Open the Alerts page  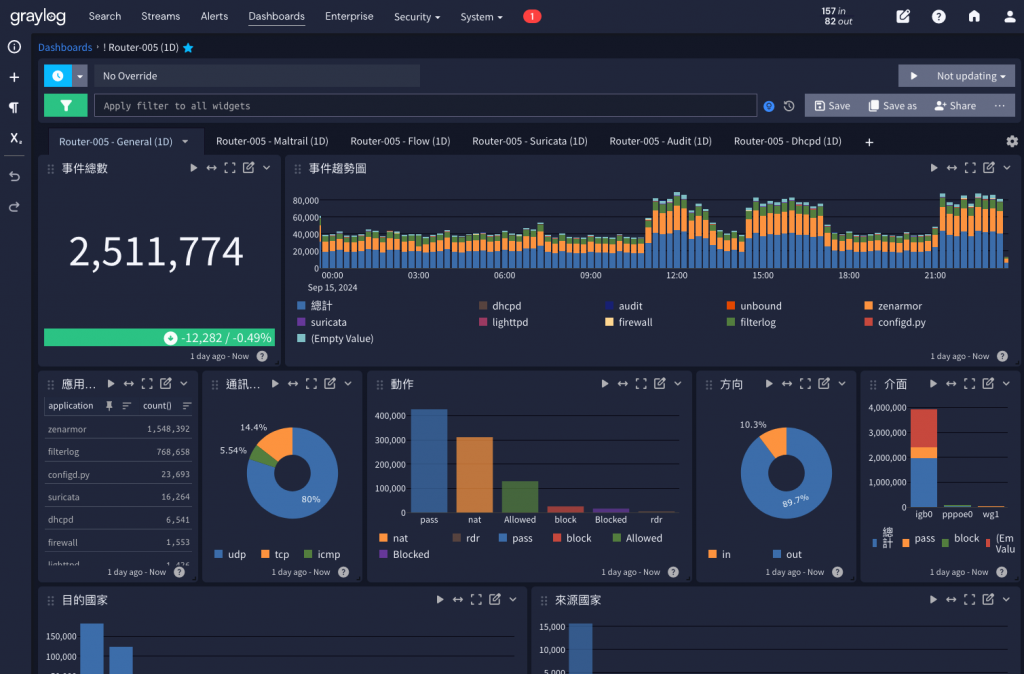[x=214, y=16]
